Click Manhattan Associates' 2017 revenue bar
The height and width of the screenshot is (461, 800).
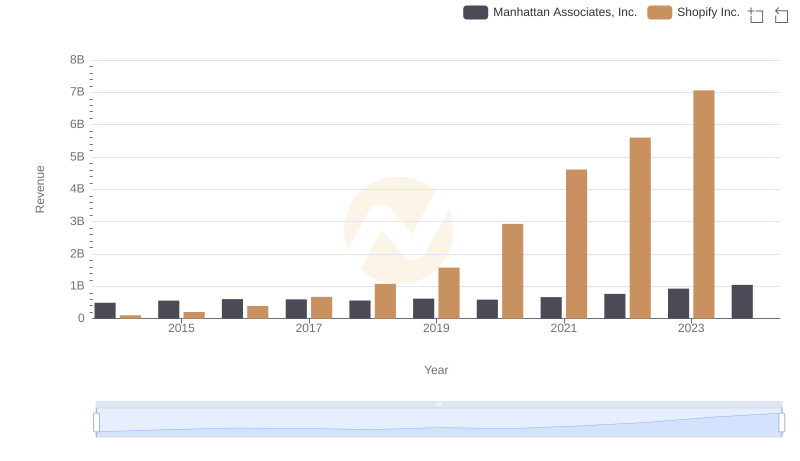(296, 309)
